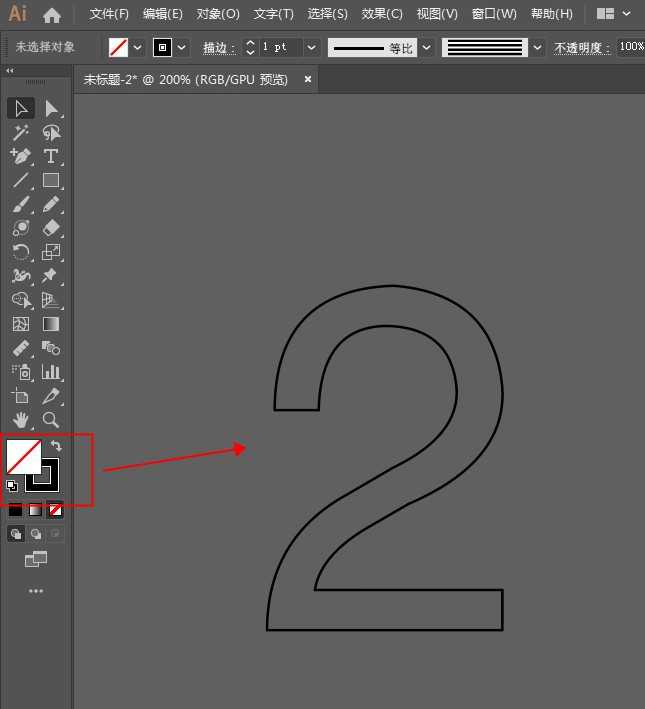Select the Zoom tool
645x709 pixels.
click(x=51, y=420)
